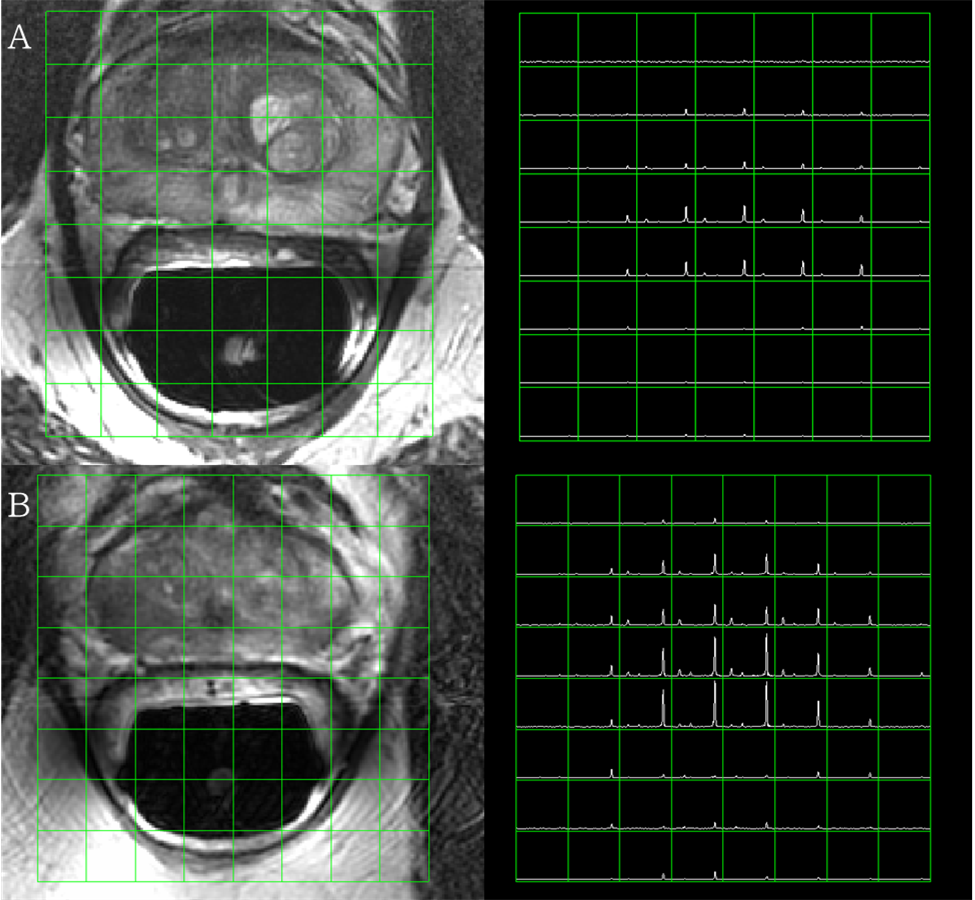Viewport: 975px width, 900px height.
Task: Choose top-right voxel on MRI image B
Action: pyautogui.click(x=404, y=500)
